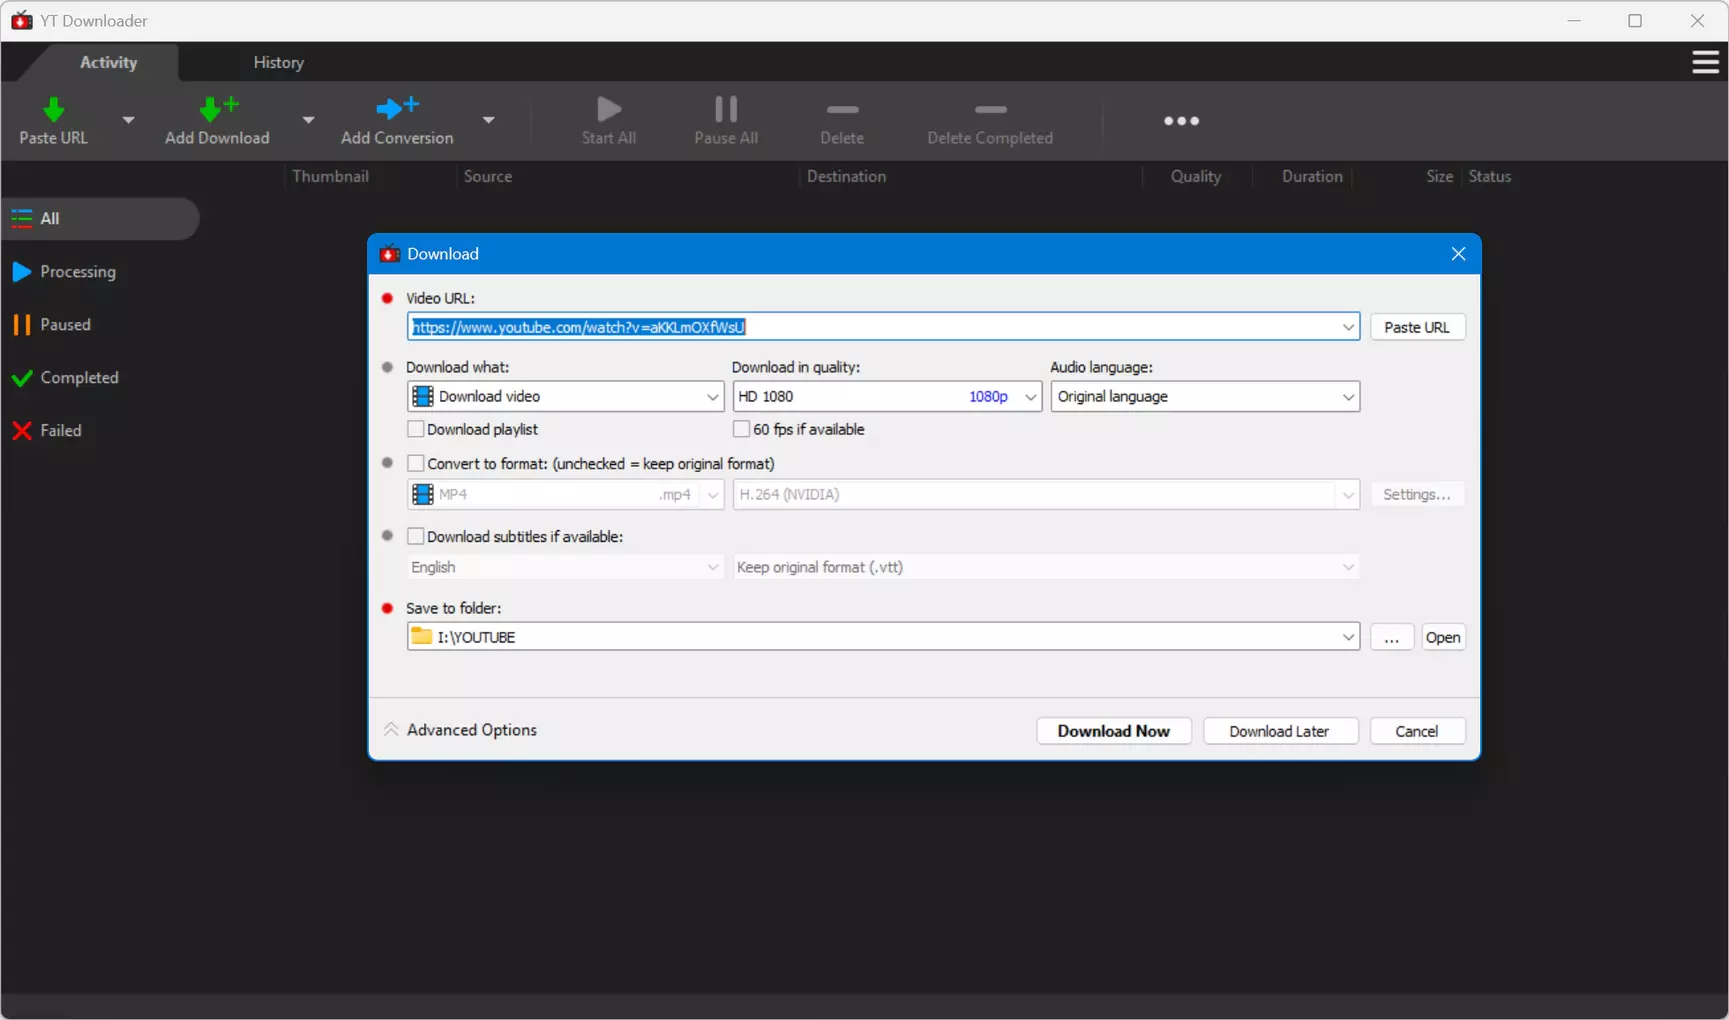The image size is (1729, 1020).
Task: Click the Start All play icon
Action: [609, 108]
